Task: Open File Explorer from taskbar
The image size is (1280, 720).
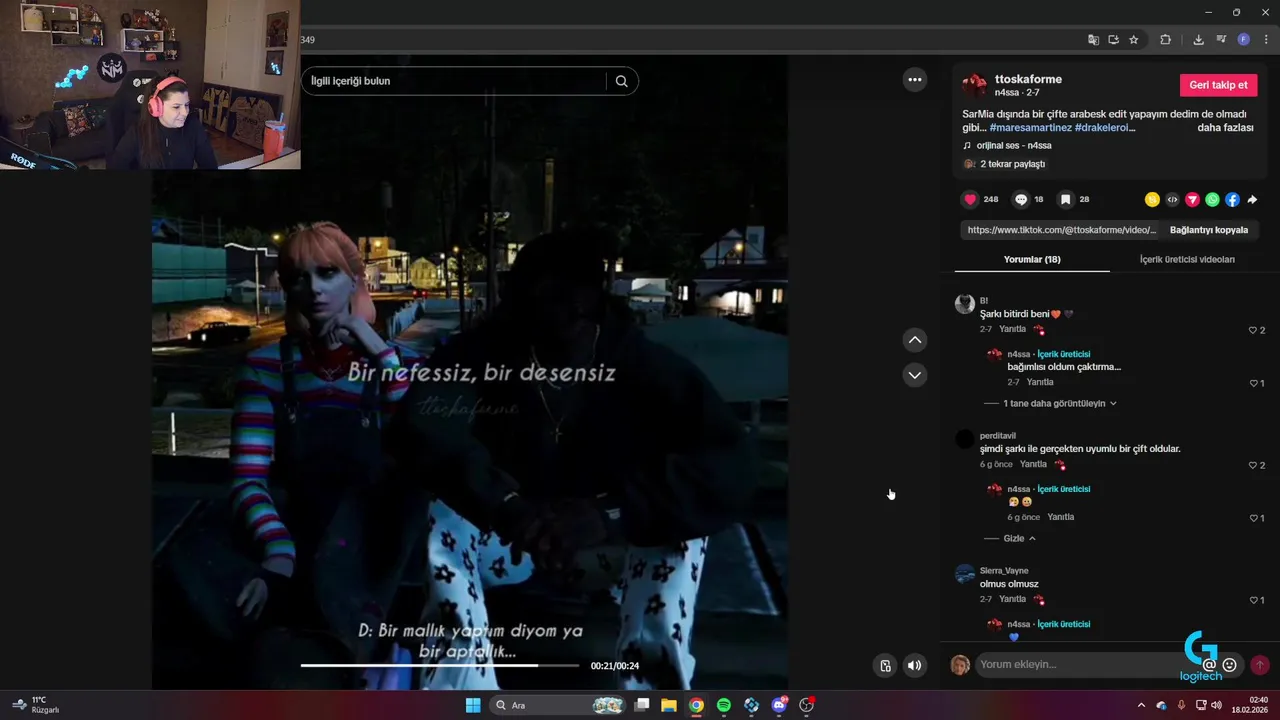Action: pyautogui.click(x=669, y=705)
